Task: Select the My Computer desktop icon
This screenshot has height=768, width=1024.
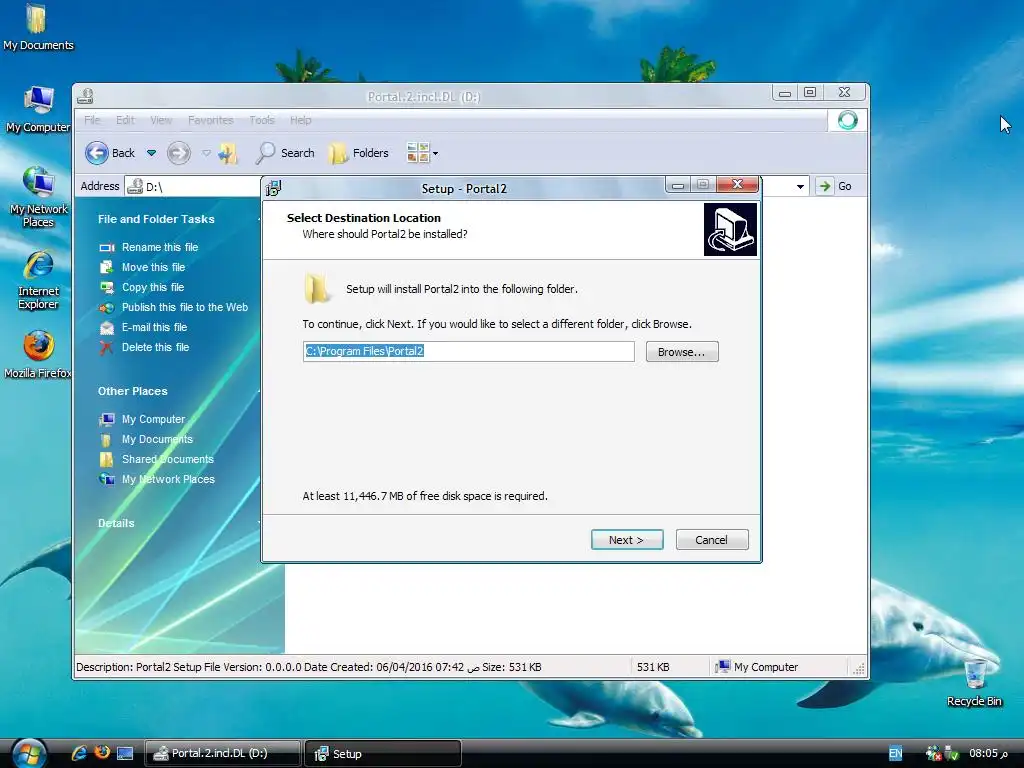Action: [x=38, y=109]
